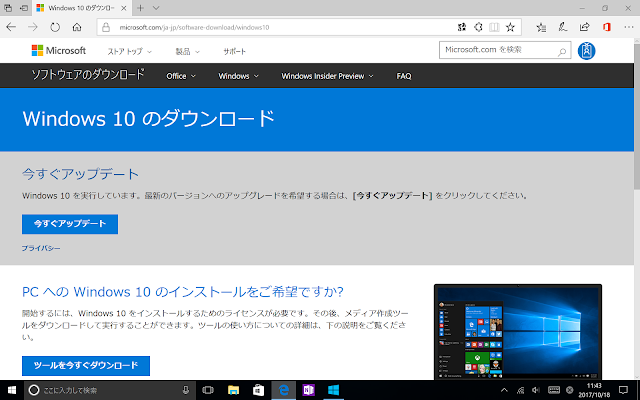640x400 pixels.
Task: Open the blue Windows app on taskbar
Action: (333, 390)
